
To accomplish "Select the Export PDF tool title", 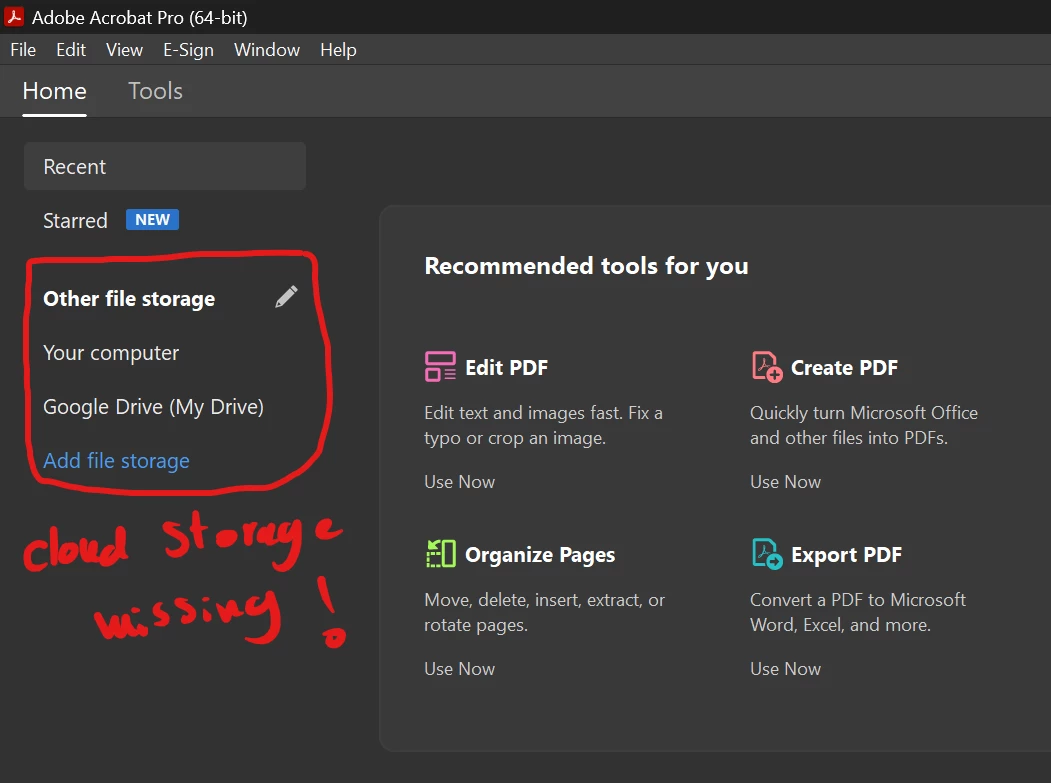I will click(847, 555).
